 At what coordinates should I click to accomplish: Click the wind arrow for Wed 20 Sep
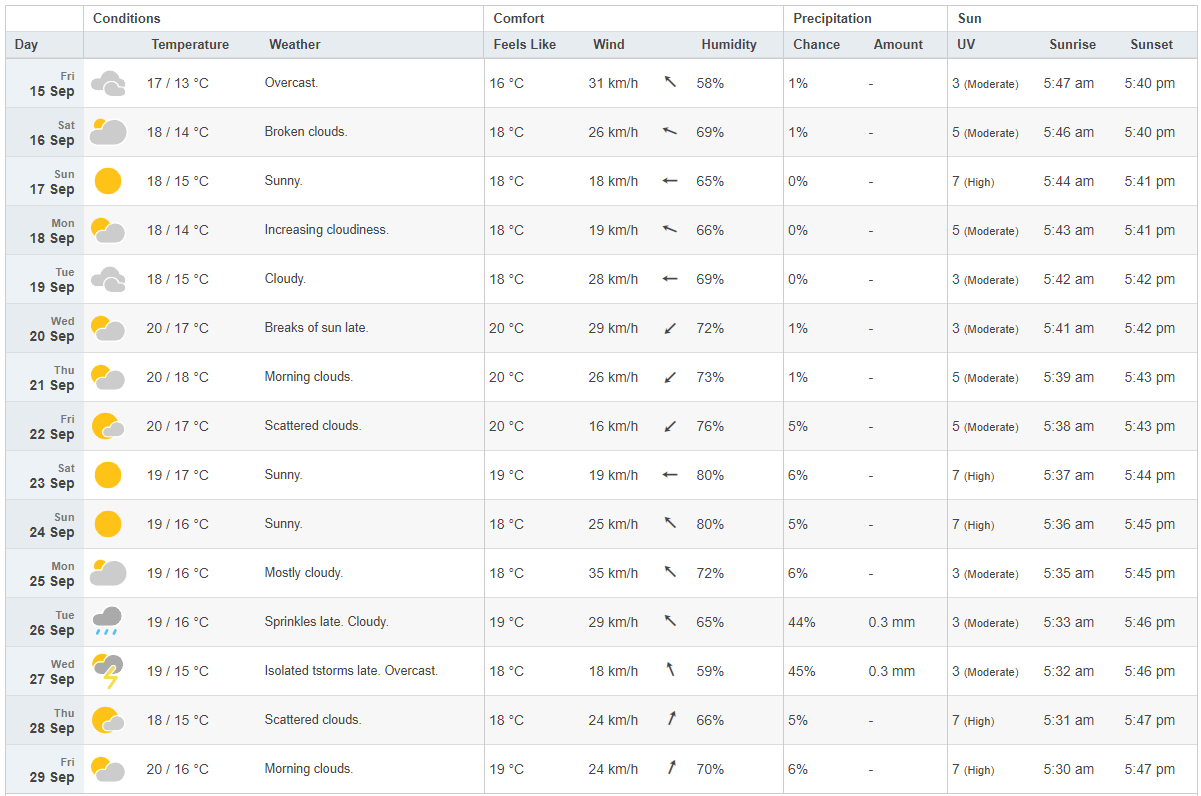[x=670, y=328]
